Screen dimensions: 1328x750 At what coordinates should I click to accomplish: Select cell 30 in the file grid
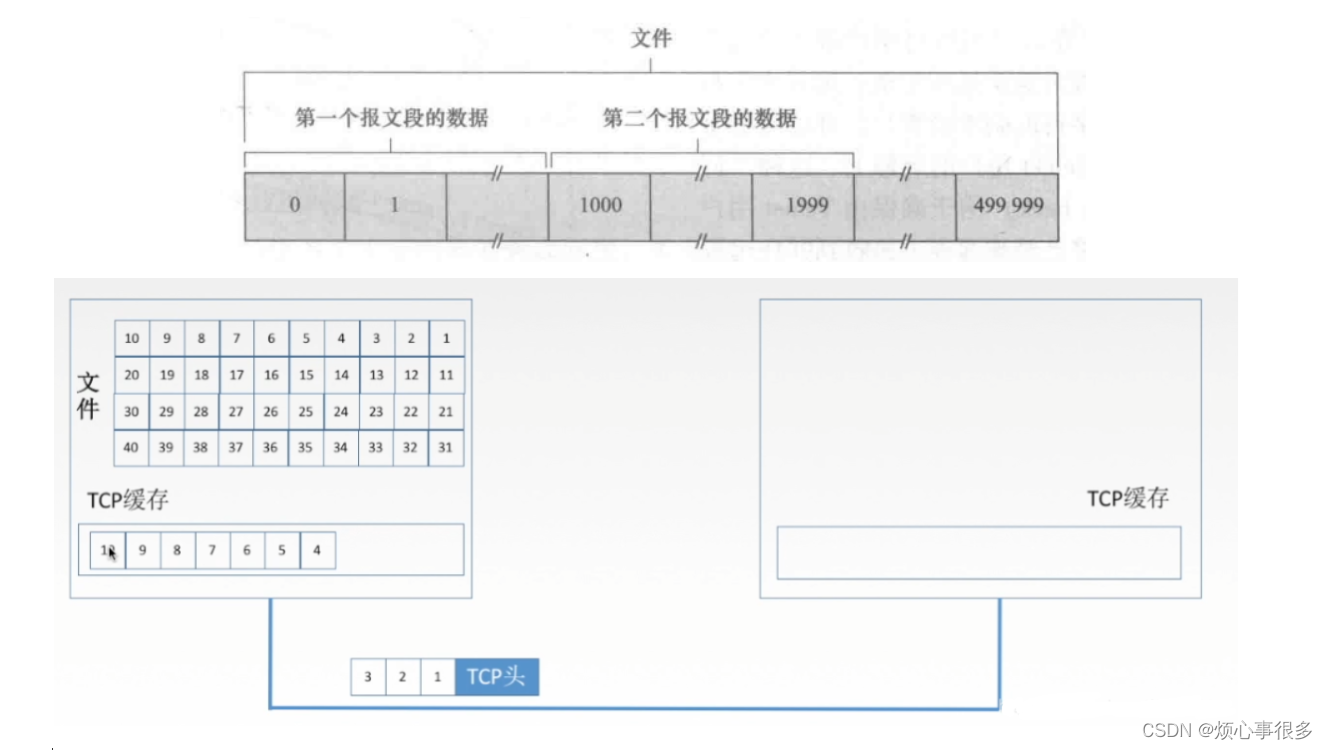[131, 411]
